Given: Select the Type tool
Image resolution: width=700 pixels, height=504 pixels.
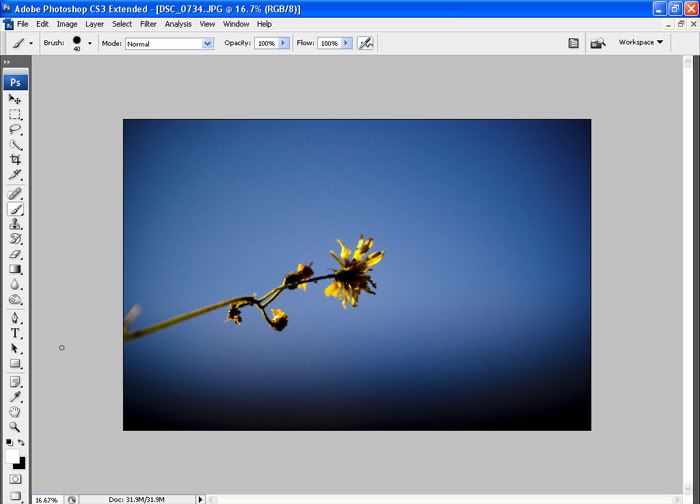Looking at the screenshot, I should pyautogui.click(x=15, y=333).
